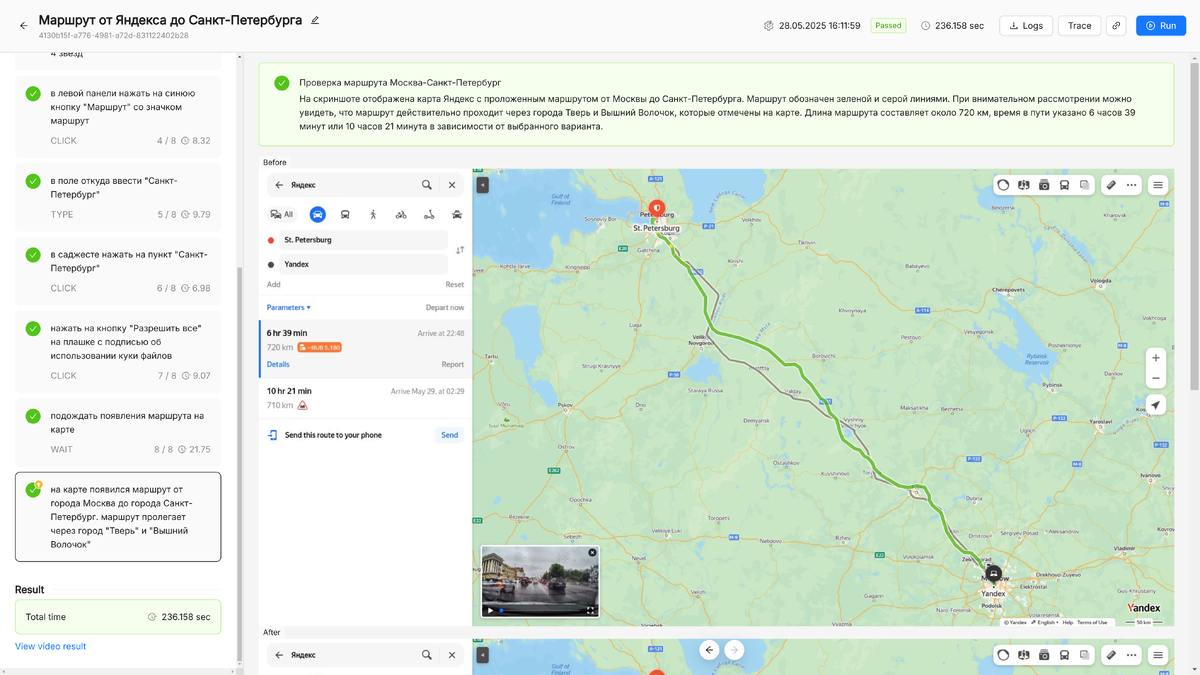Image resolution: width=1200 pixels, height=675 pixels.
Task: Expand dashcam video to fullscreen
Action: pos(590,610)
